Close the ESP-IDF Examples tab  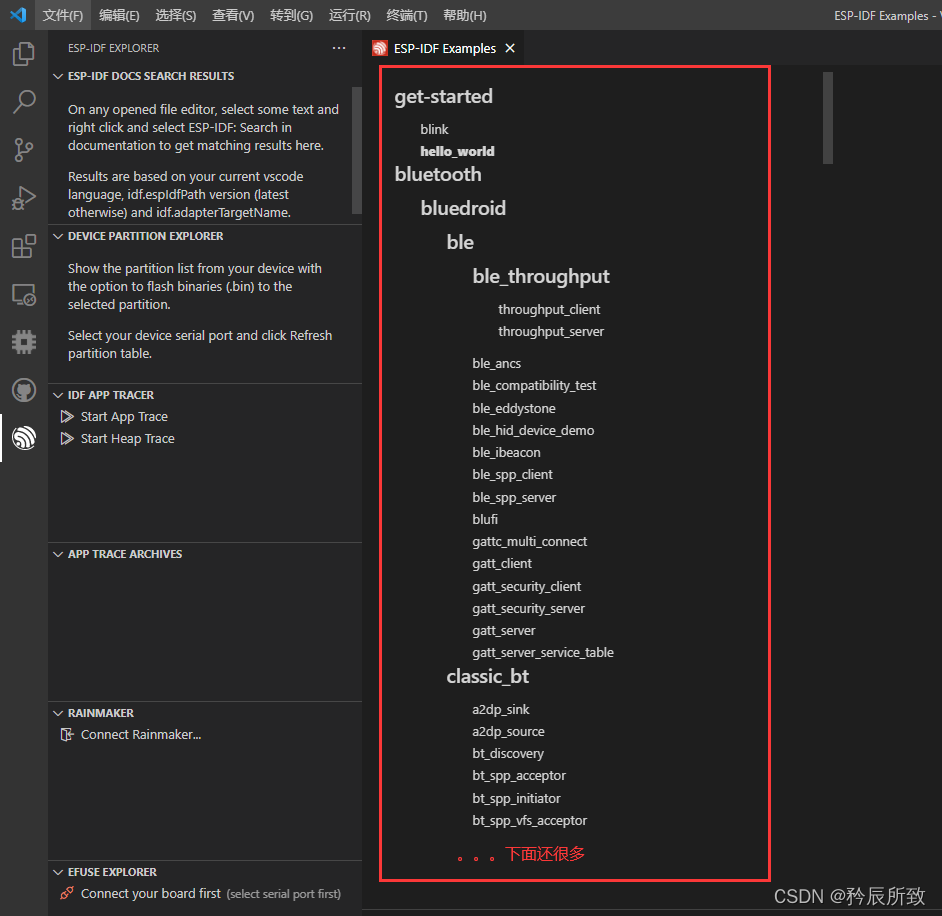click(x=510, y=48)
